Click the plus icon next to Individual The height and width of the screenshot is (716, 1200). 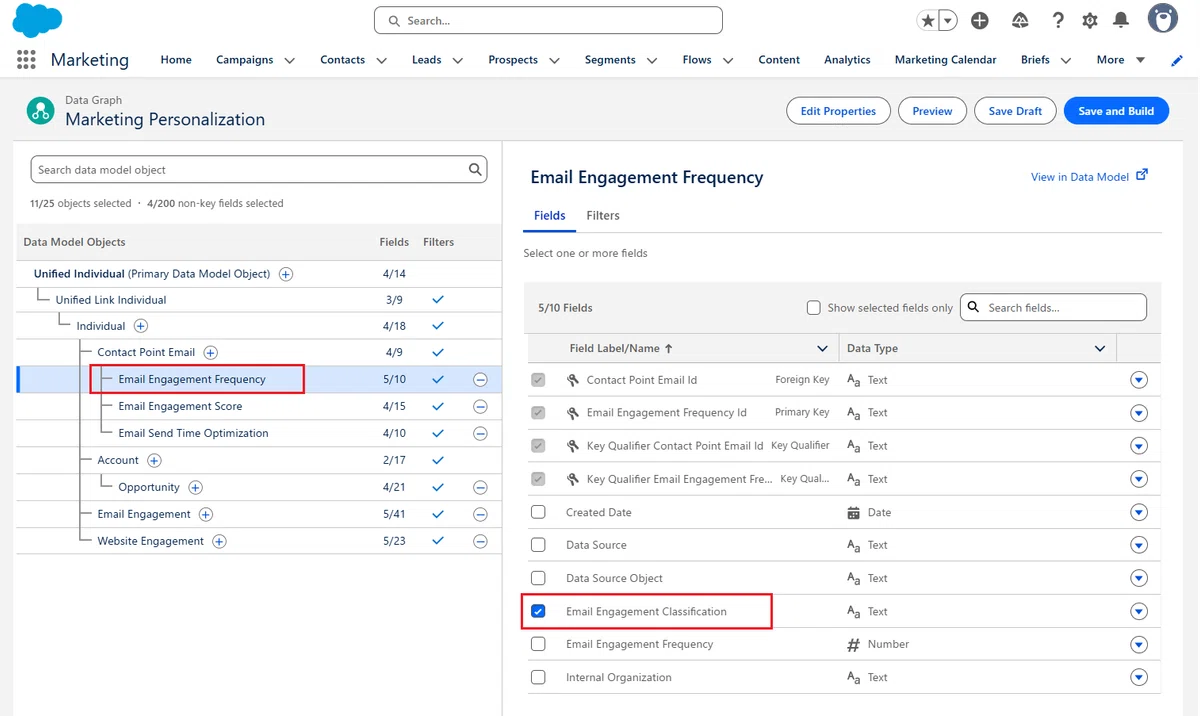pos(141,326)
